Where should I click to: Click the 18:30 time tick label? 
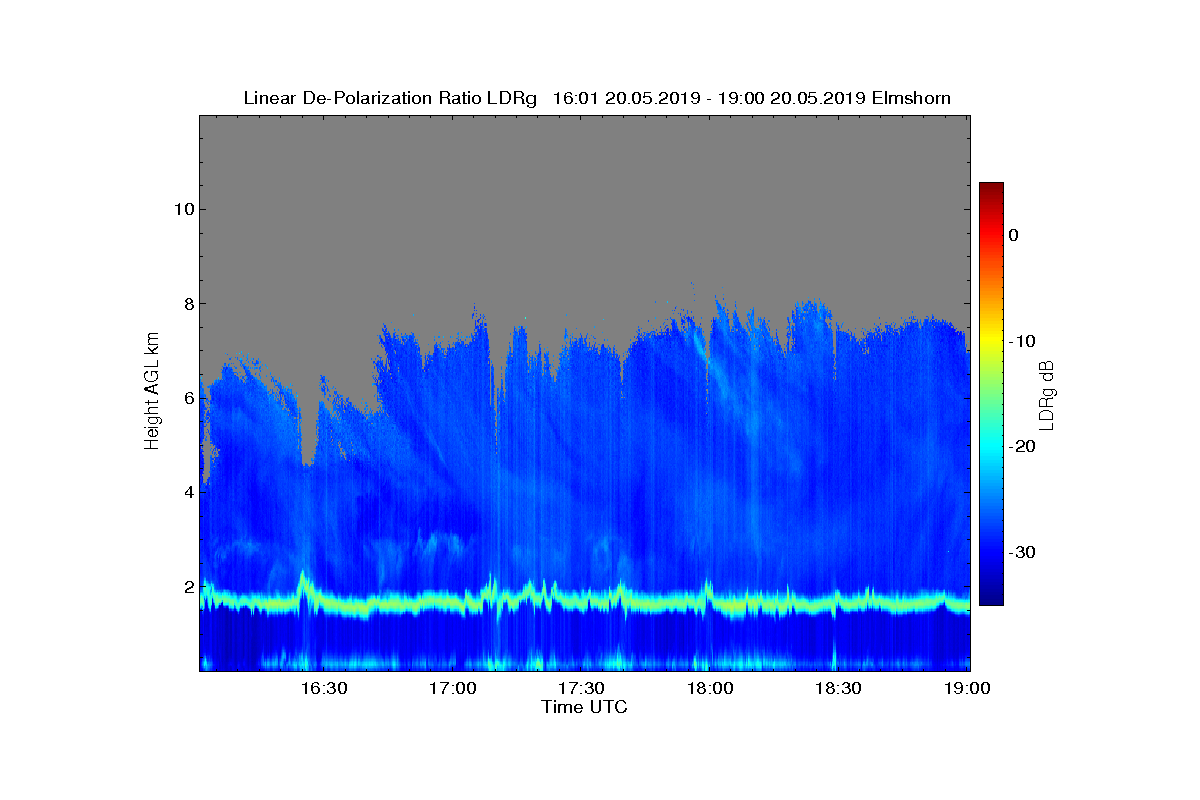[838, 688]
